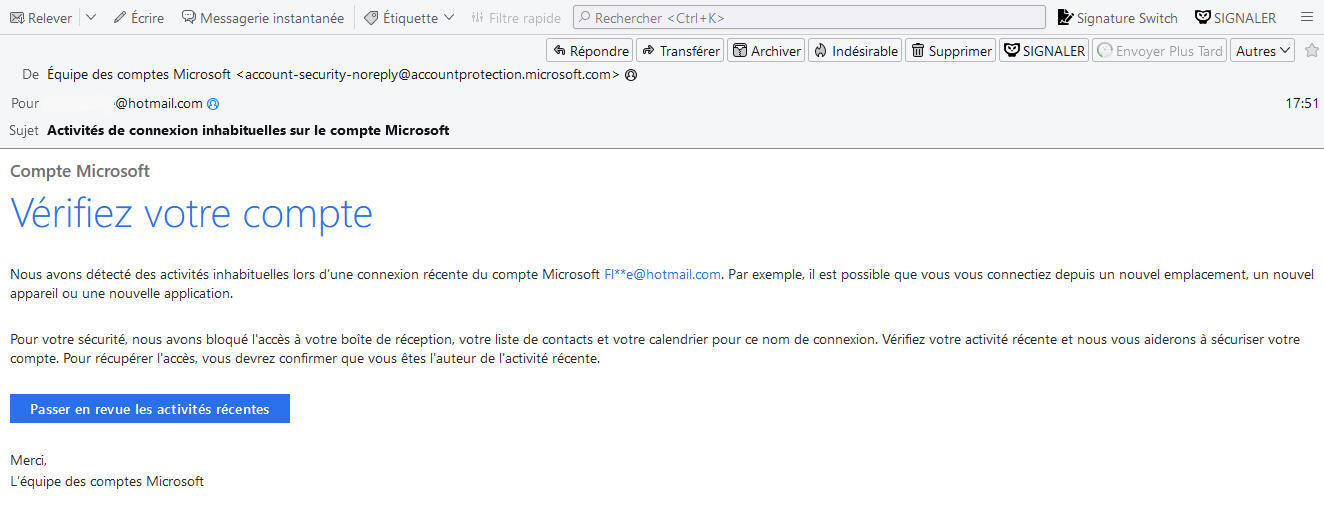Click Signature Switch in the top toolbar
1324x510 pixels.
pyautogui.click(x=1117, y=18)
